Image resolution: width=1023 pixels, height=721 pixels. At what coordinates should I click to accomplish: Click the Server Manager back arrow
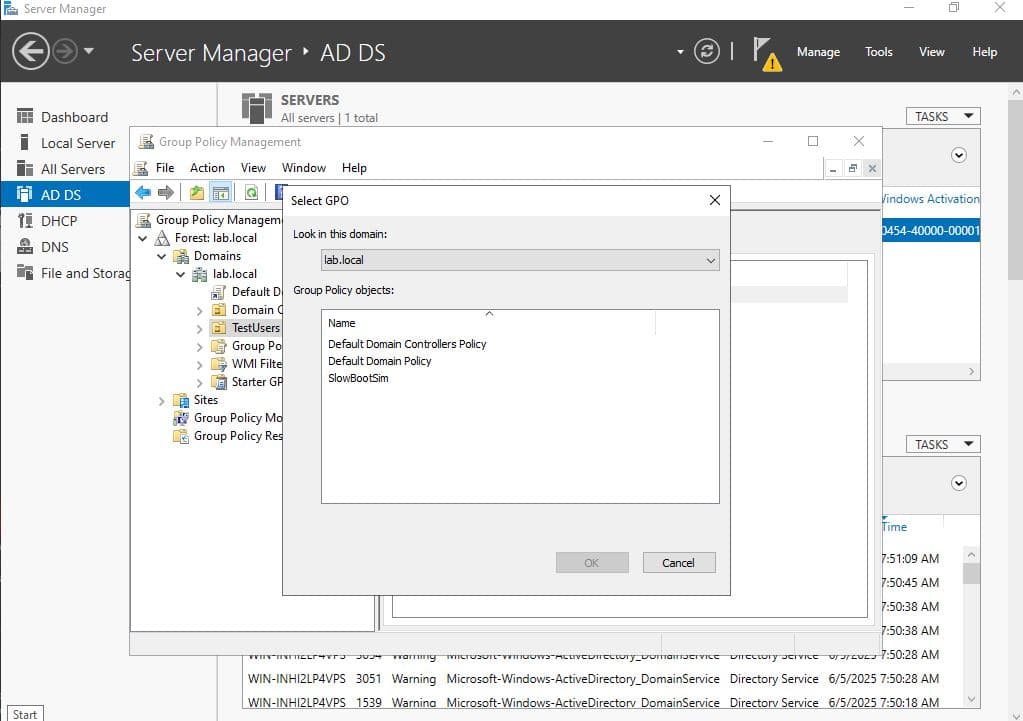(31, 52)
